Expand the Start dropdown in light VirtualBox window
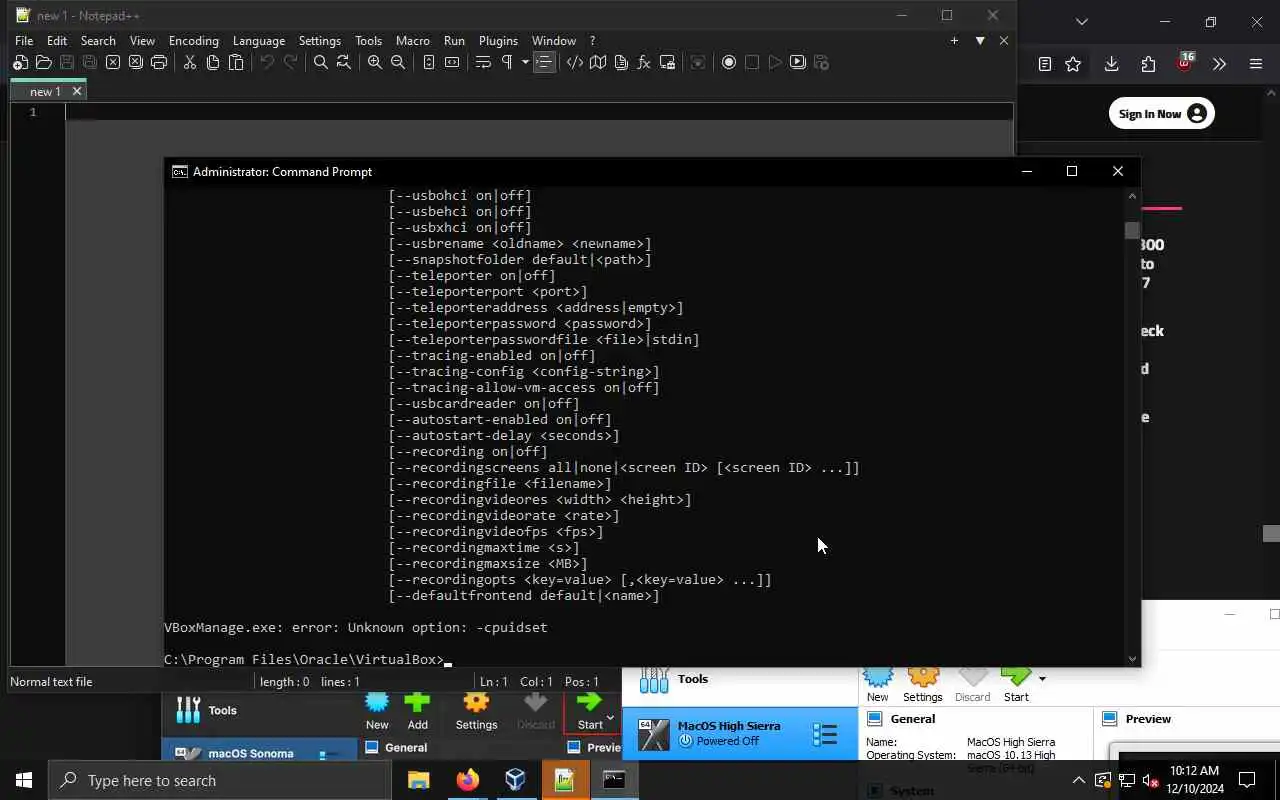The height and width of the screenshot is (800, 1280). (x=1042, y=679)
